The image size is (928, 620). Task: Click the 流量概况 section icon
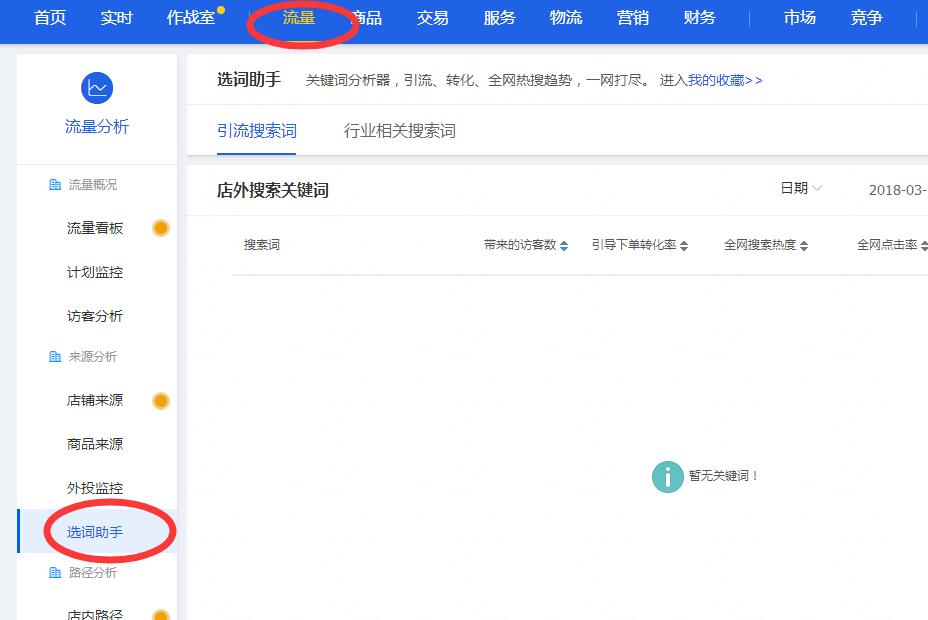(55, 185)
